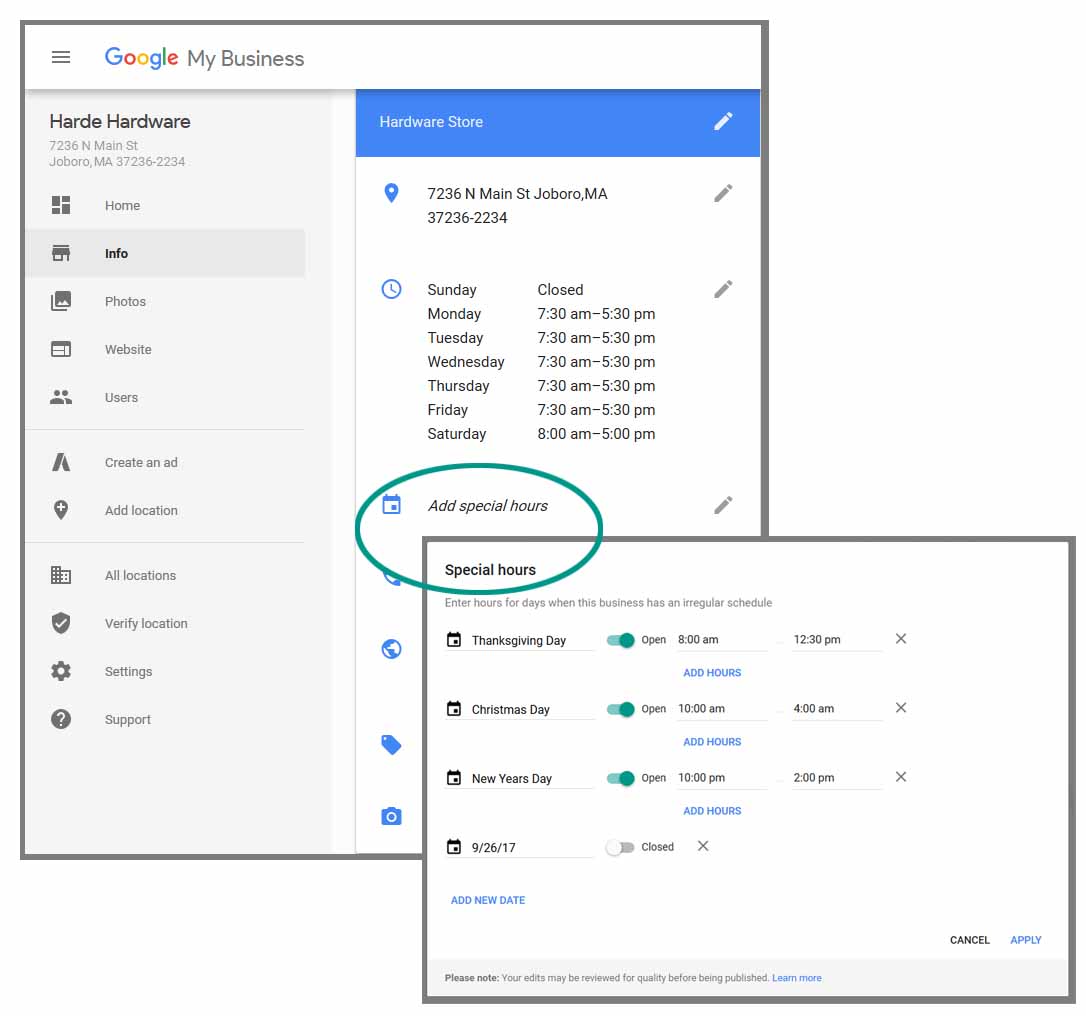Click the blue map pin address icon
Viewport: 1086px width, 1016px height.
[x=391, y=193]
